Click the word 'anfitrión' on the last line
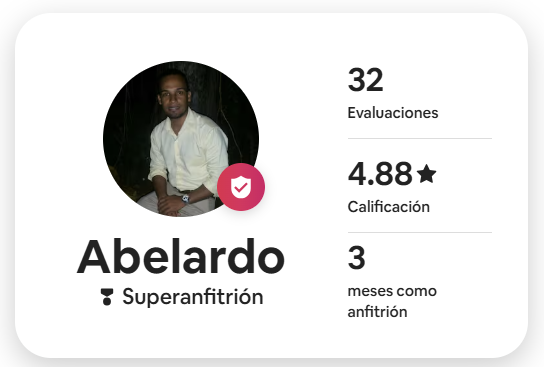The width and height of the screenshot is (544, 367). click(x=377, y=311)
